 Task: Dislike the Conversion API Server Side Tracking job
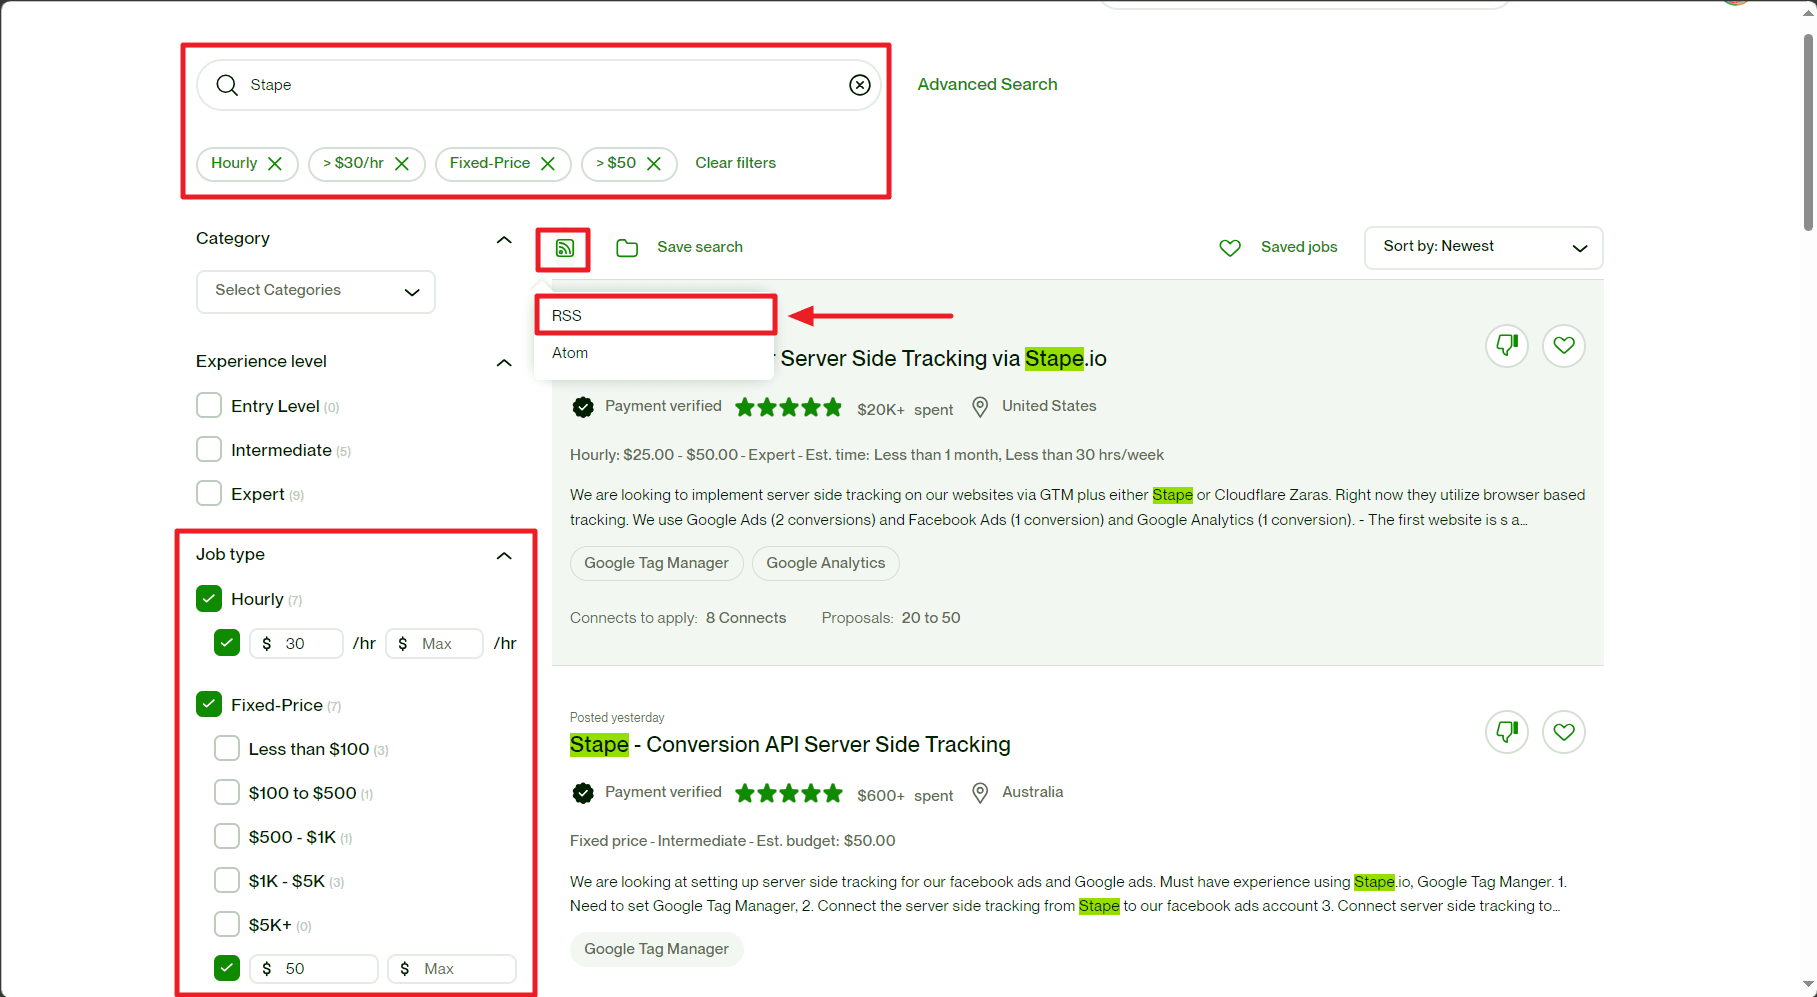coord(1507,732)
